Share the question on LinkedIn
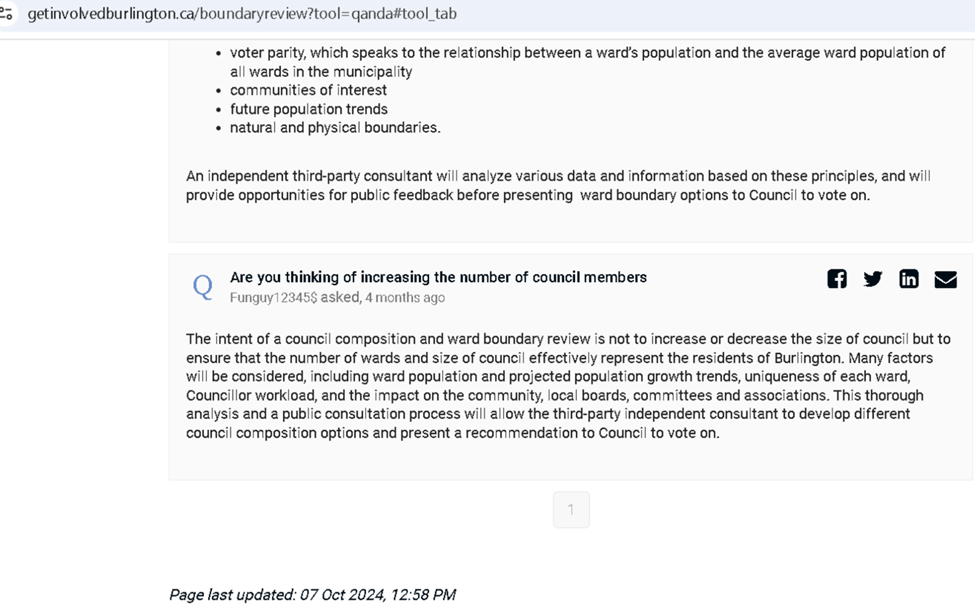975x614 pixels. click(909, 279)
